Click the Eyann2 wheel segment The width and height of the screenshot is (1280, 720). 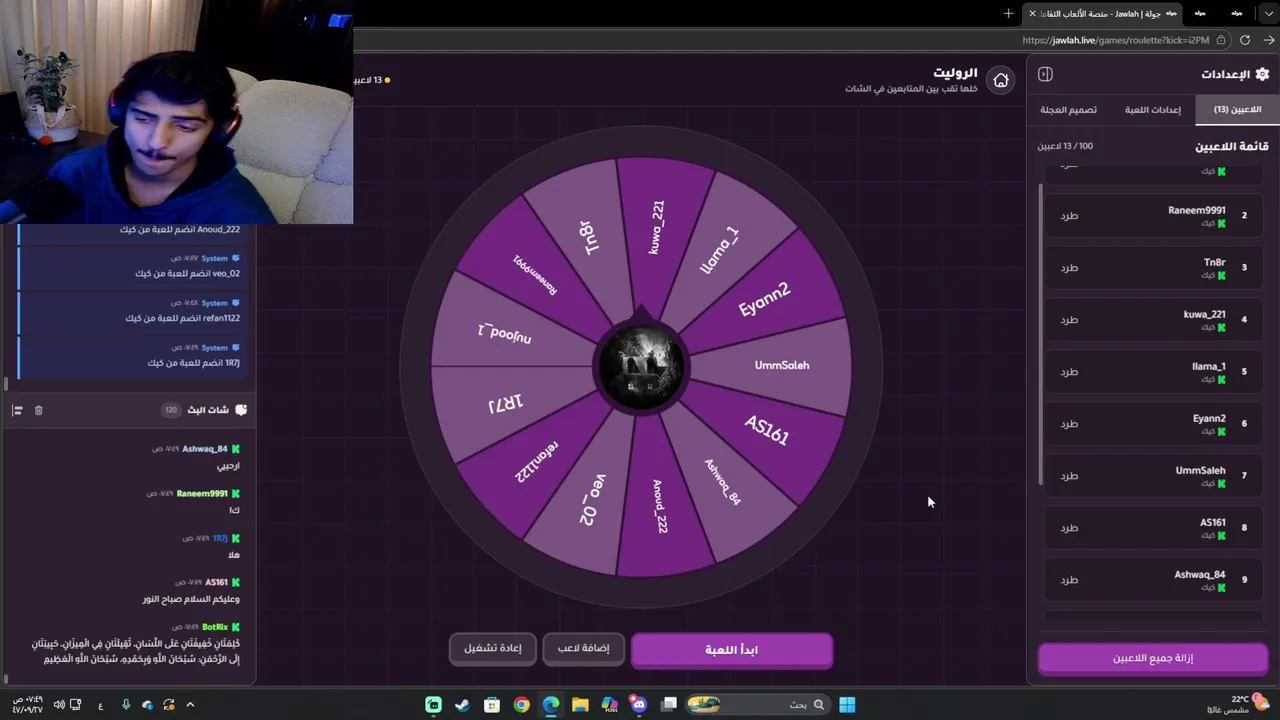point(765,299)
